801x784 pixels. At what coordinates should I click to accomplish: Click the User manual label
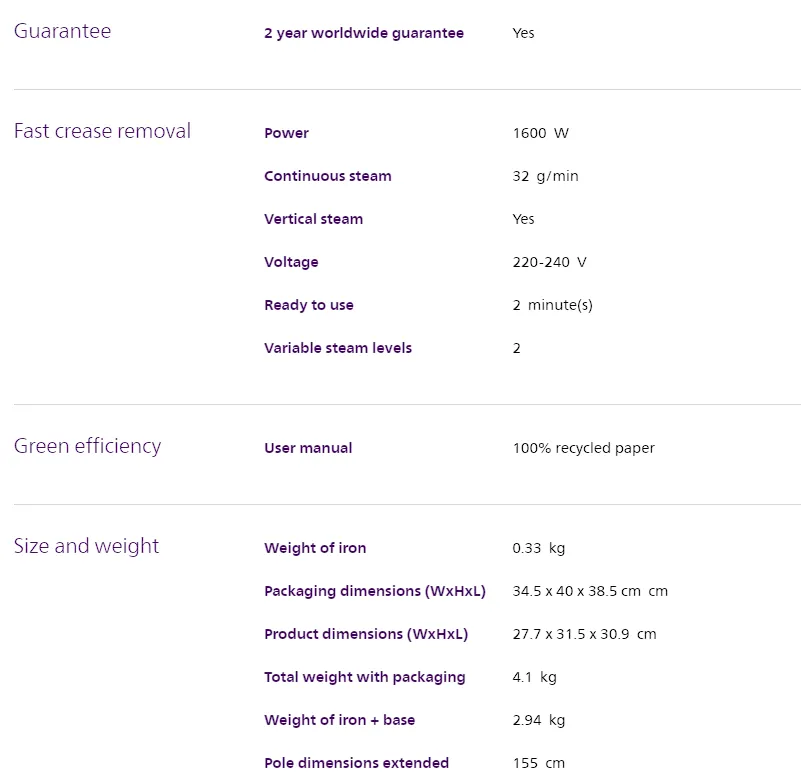308,448
